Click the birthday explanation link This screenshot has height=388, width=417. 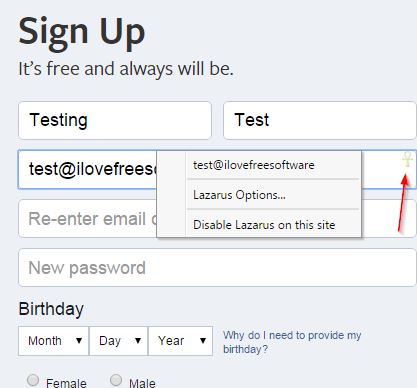pos(292,342)
